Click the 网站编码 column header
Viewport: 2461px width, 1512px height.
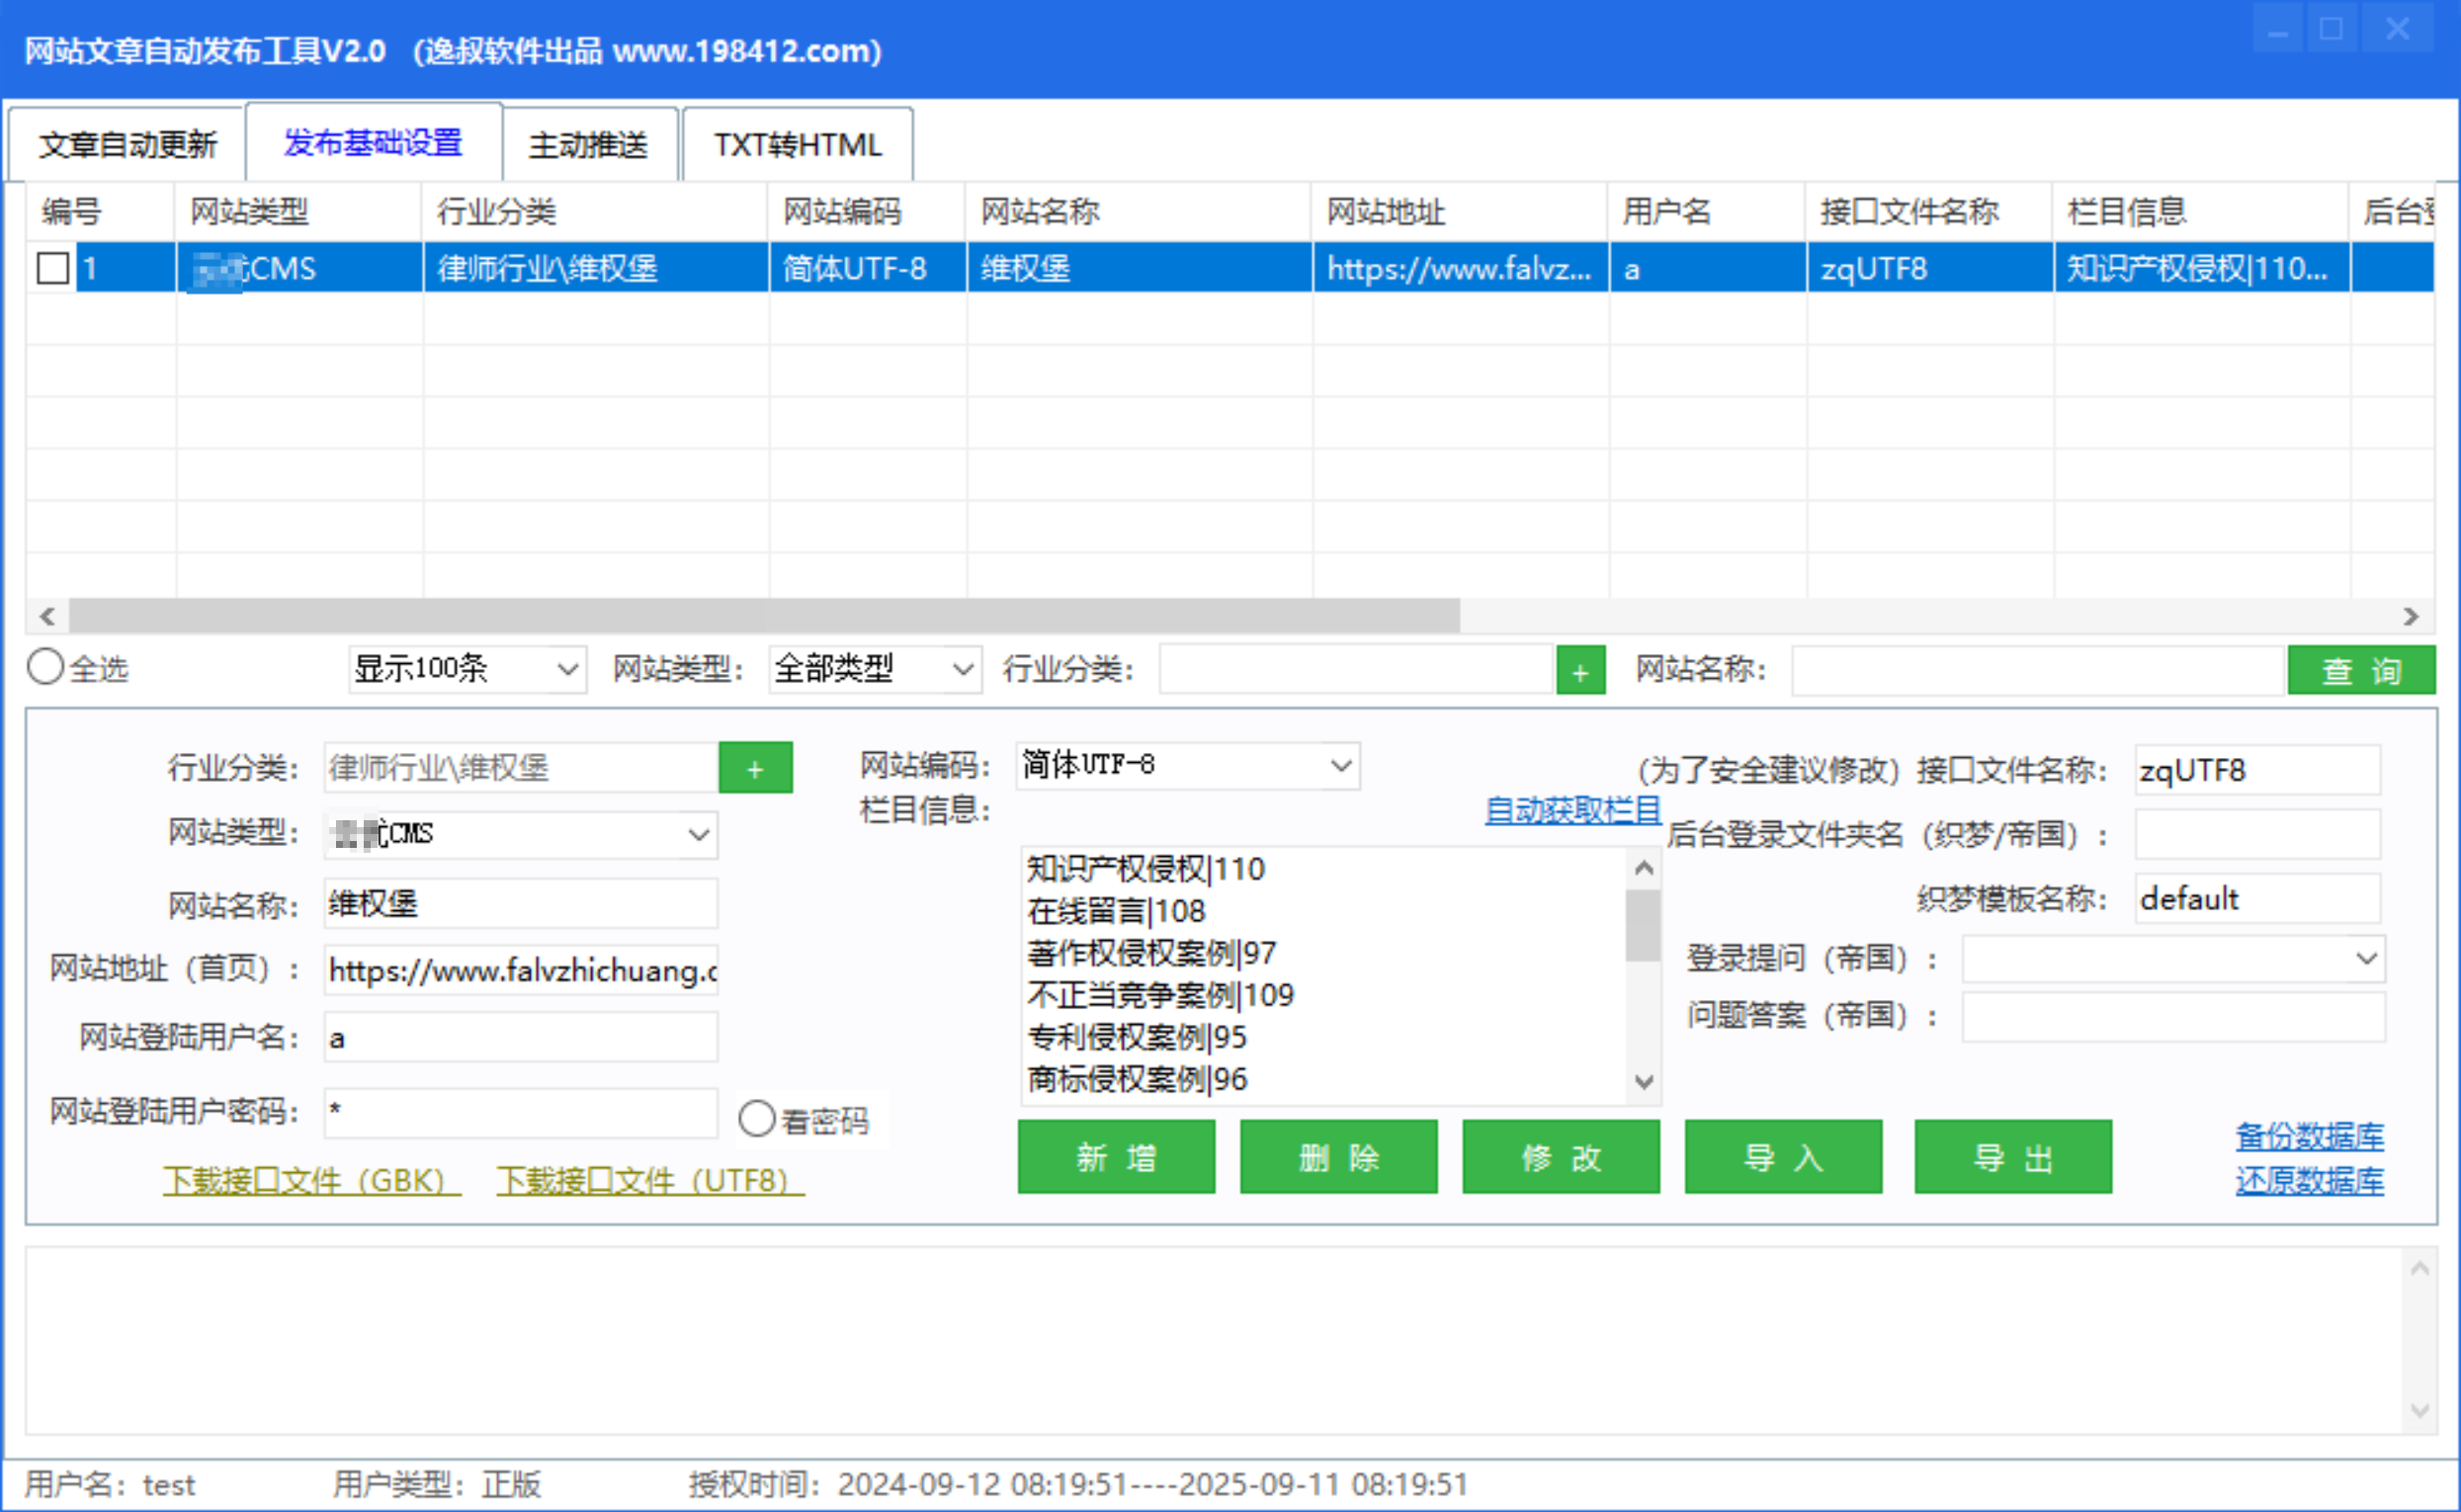tap(867, 212)
